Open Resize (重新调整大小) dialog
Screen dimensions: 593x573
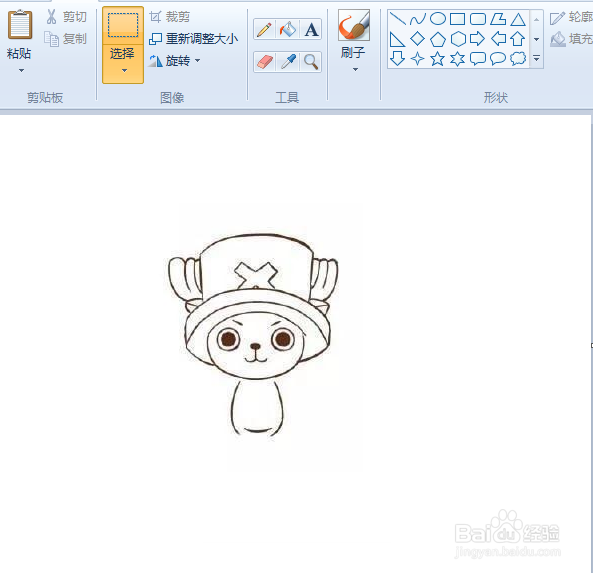(x=194, y=38)
